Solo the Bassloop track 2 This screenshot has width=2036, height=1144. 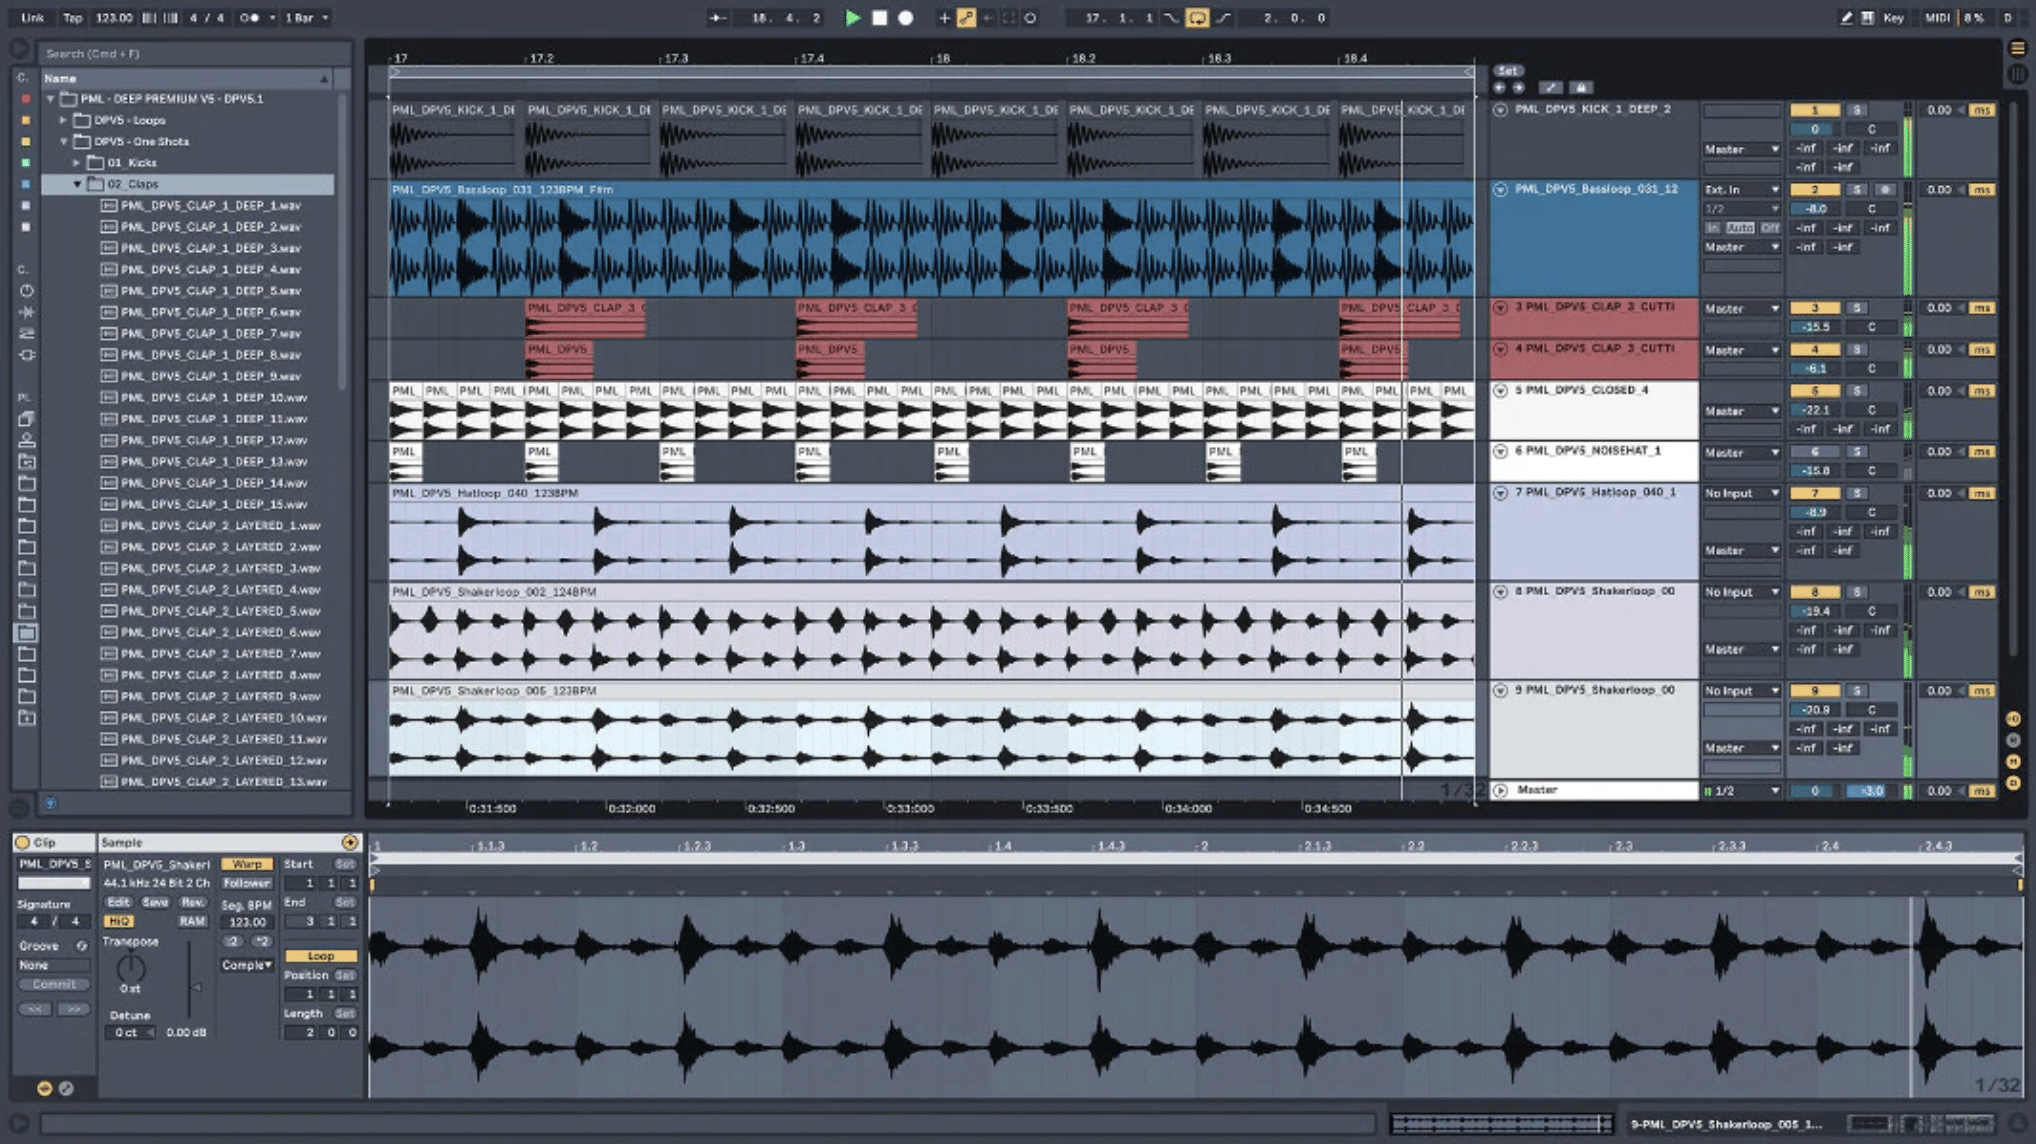(1857, 190)
